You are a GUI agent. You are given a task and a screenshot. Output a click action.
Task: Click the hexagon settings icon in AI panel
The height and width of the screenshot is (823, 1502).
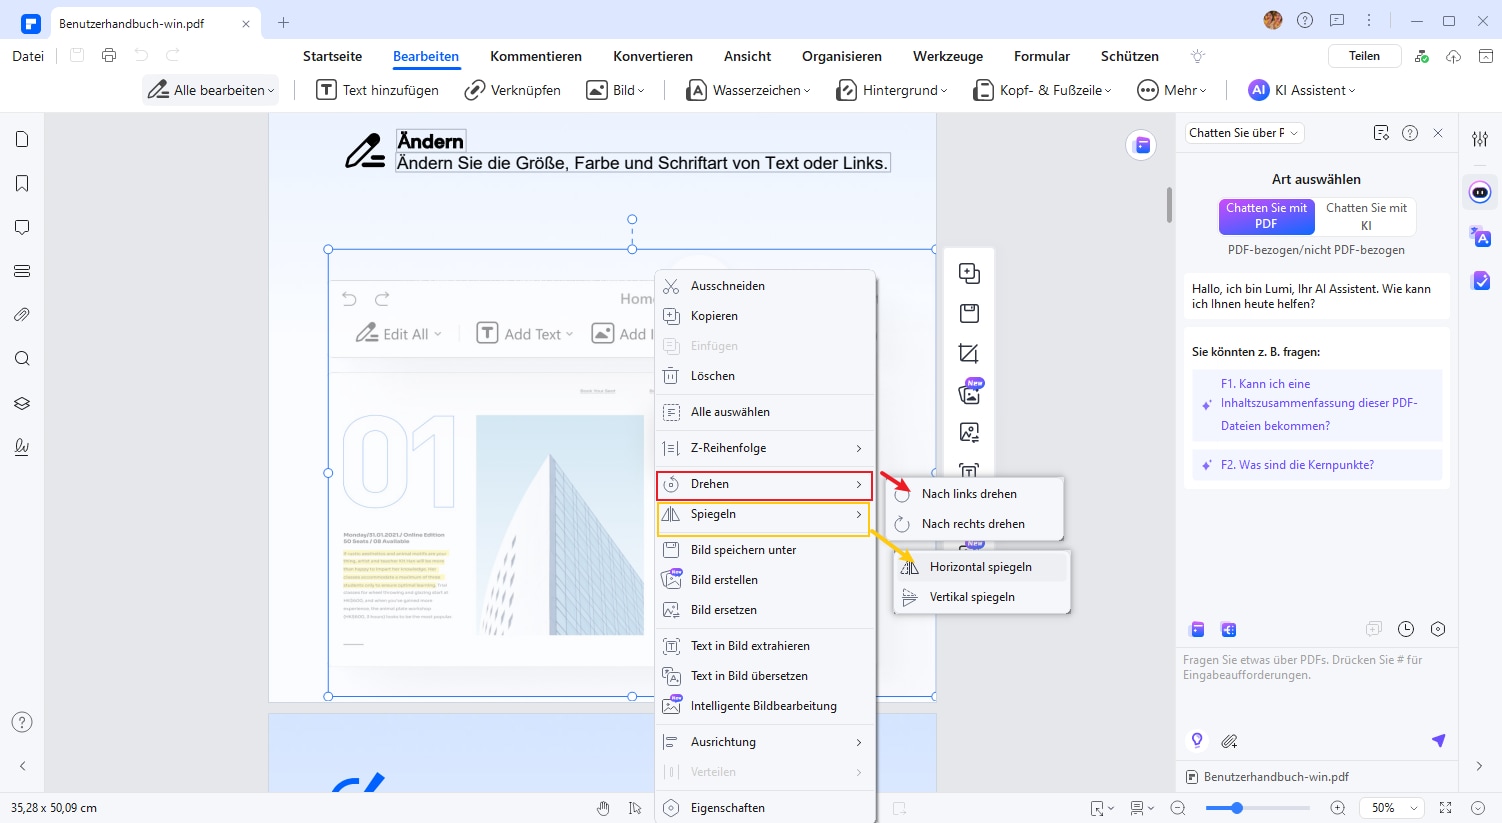[x=1438, y=629]
